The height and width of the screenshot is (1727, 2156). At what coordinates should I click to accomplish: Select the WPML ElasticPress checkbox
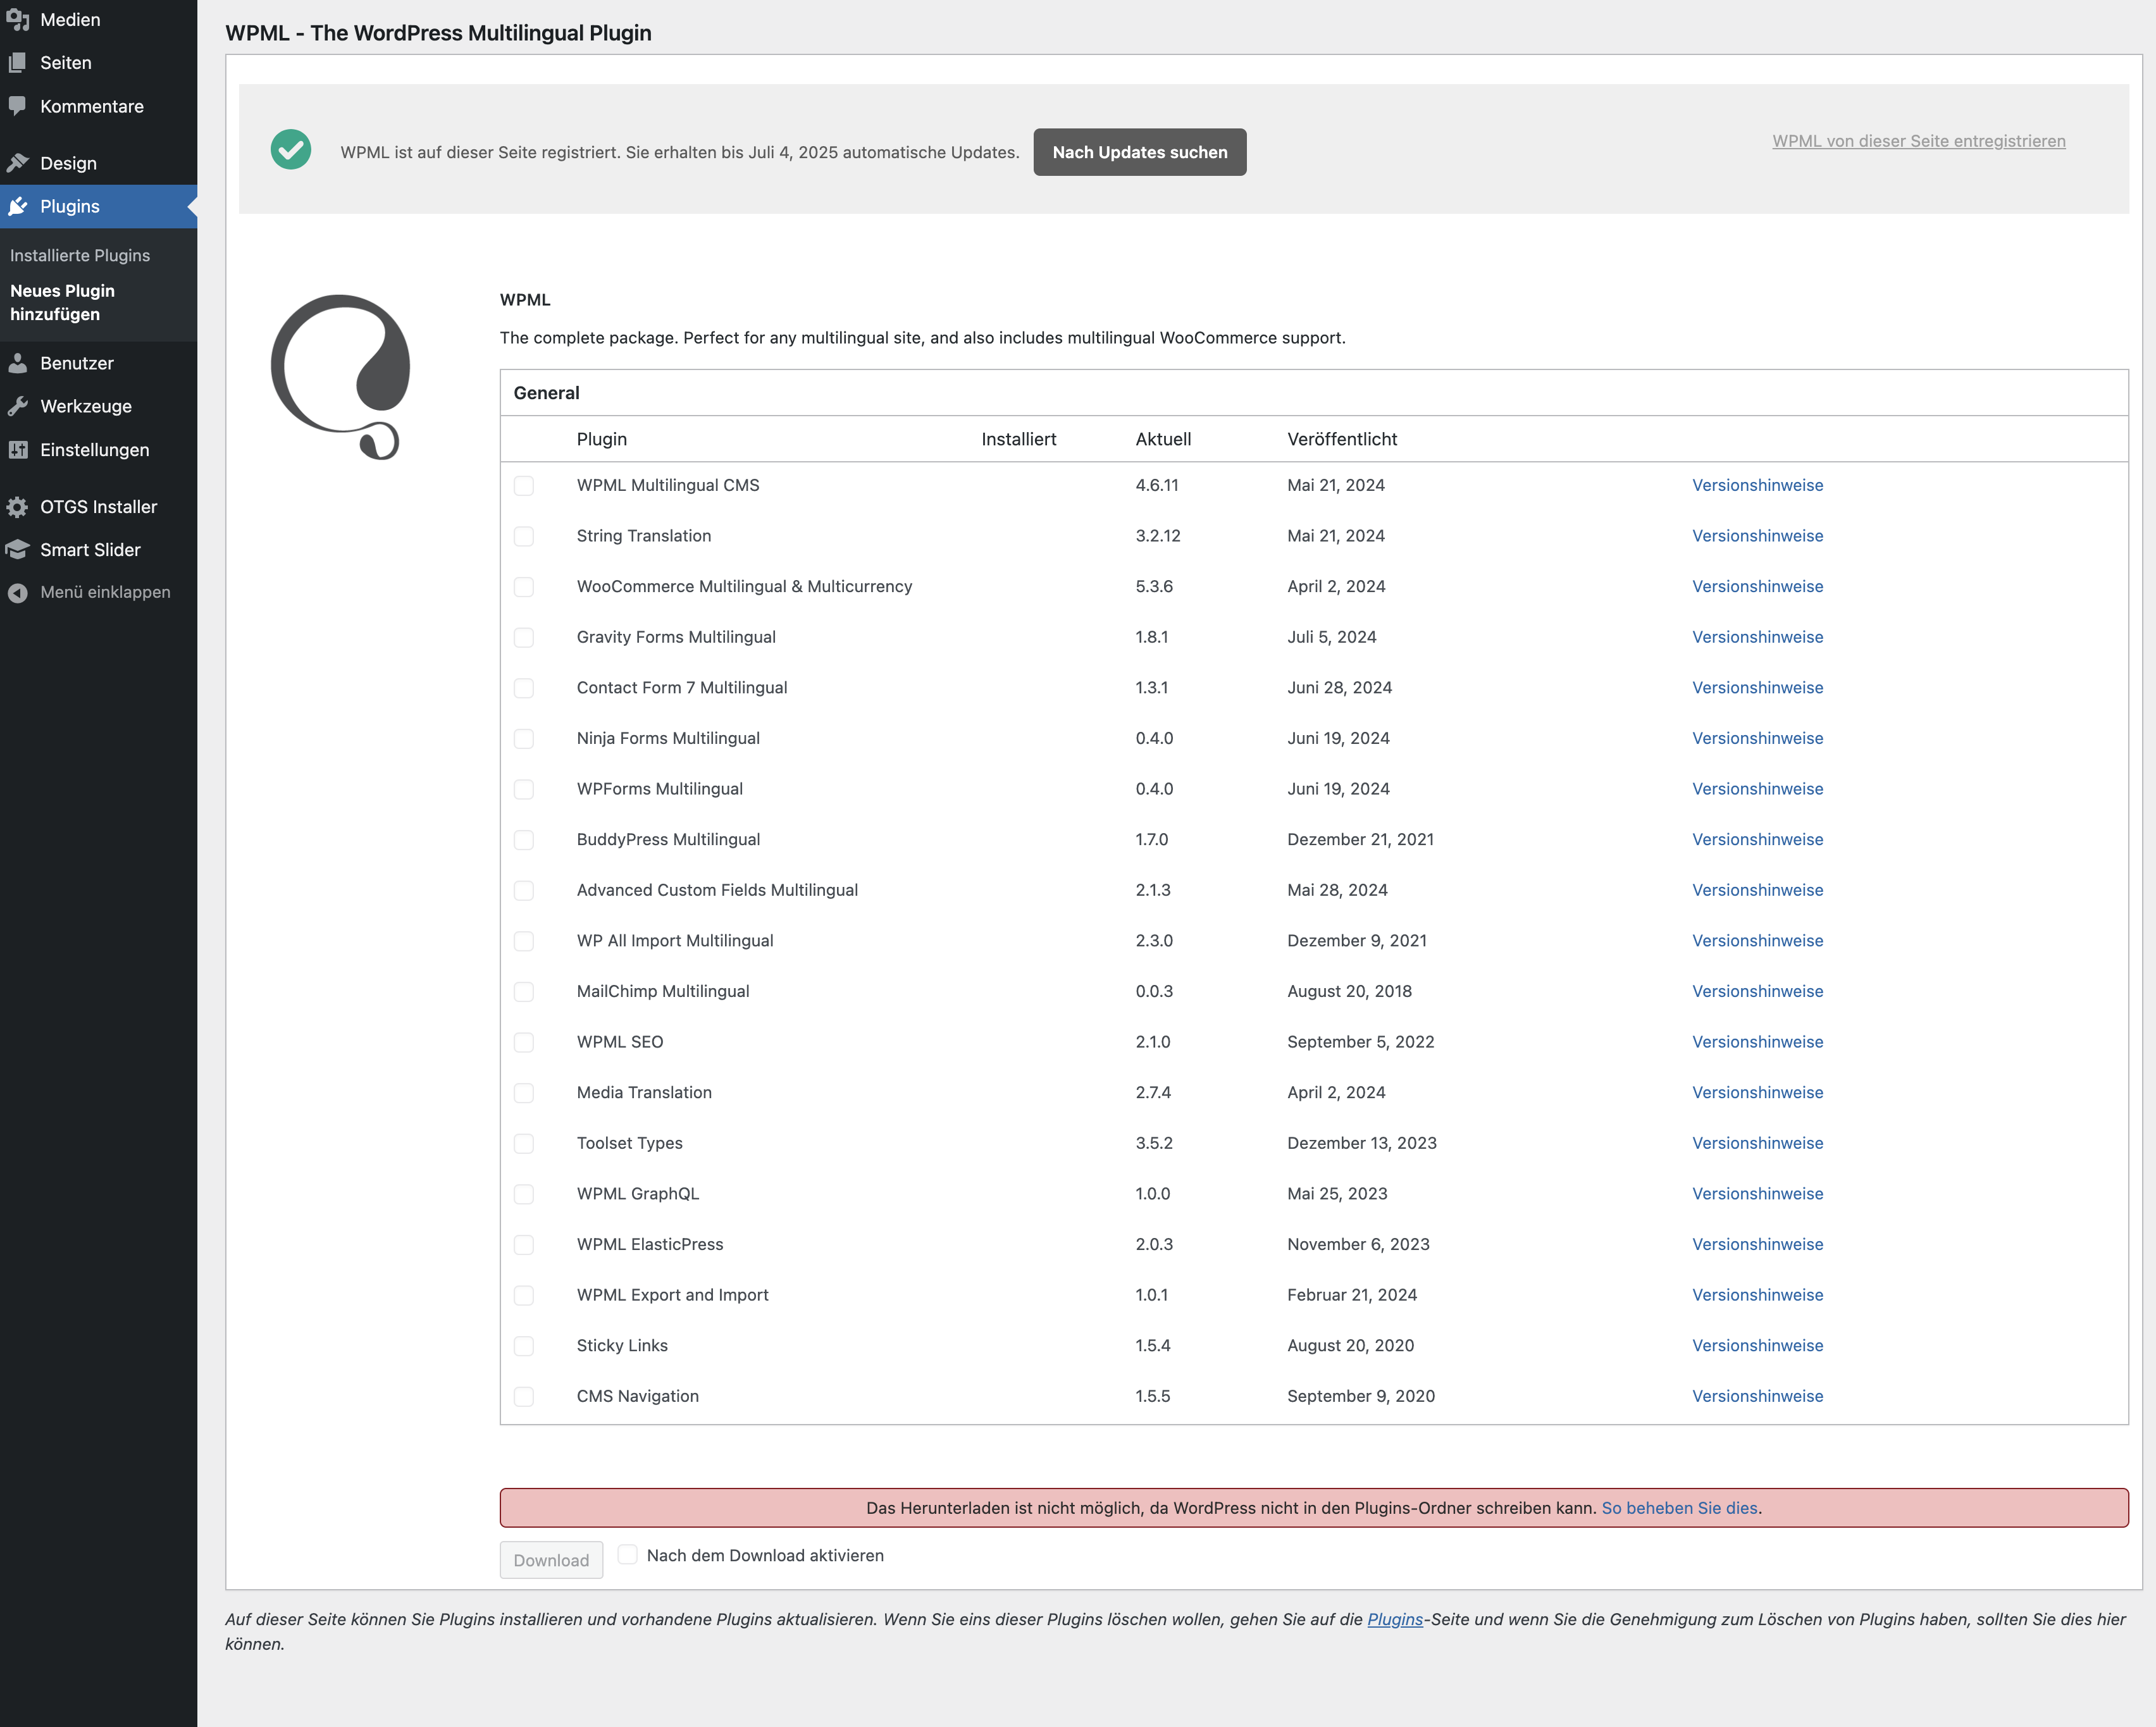coord(524,1245)
